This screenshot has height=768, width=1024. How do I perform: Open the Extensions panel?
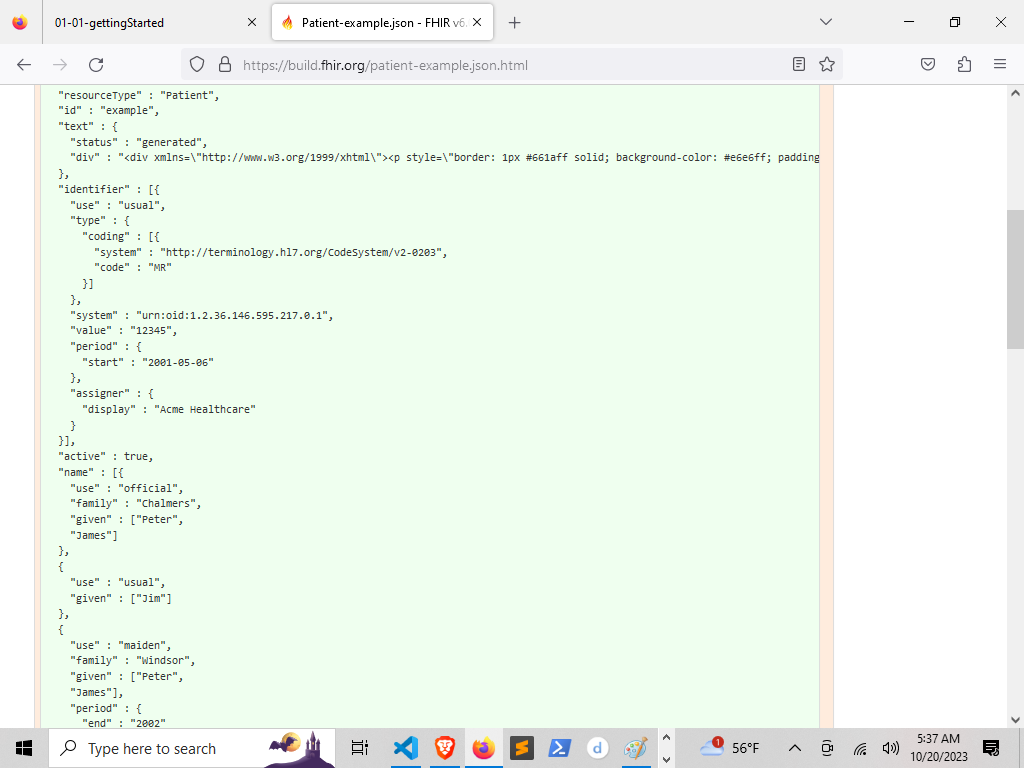click(964, 64)
